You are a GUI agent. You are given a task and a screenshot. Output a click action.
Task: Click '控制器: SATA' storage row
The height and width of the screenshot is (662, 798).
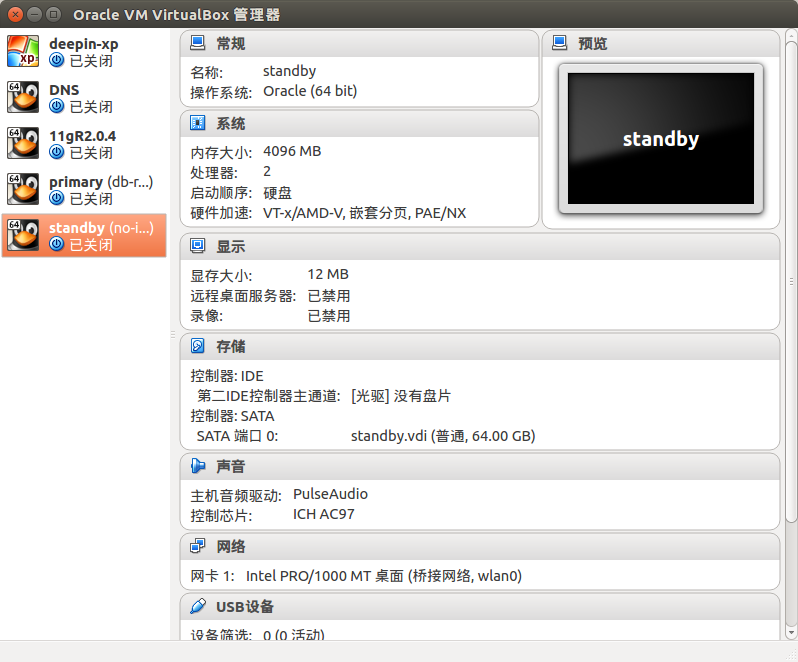coord(233,416)
